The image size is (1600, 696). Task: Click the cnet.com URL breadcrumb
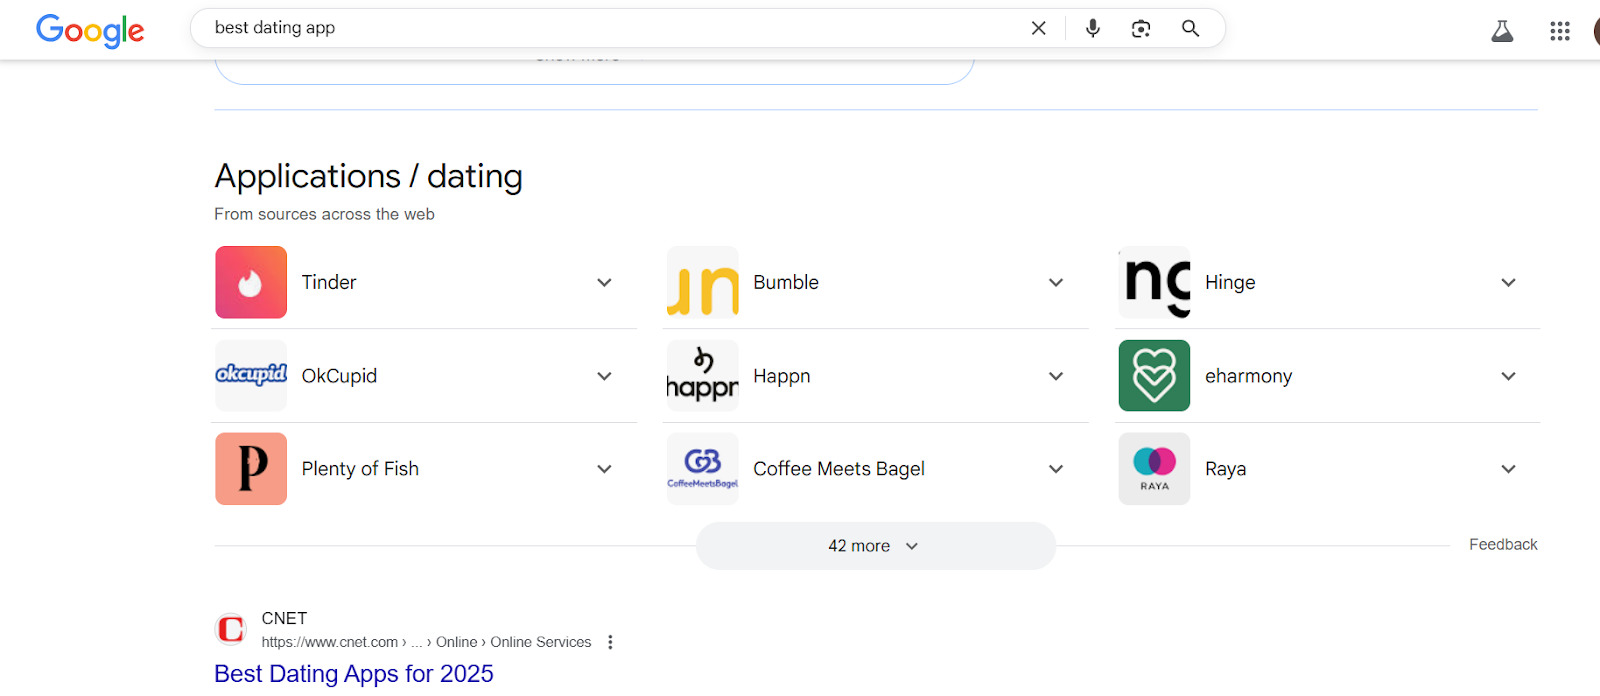[x=426, y=642]
